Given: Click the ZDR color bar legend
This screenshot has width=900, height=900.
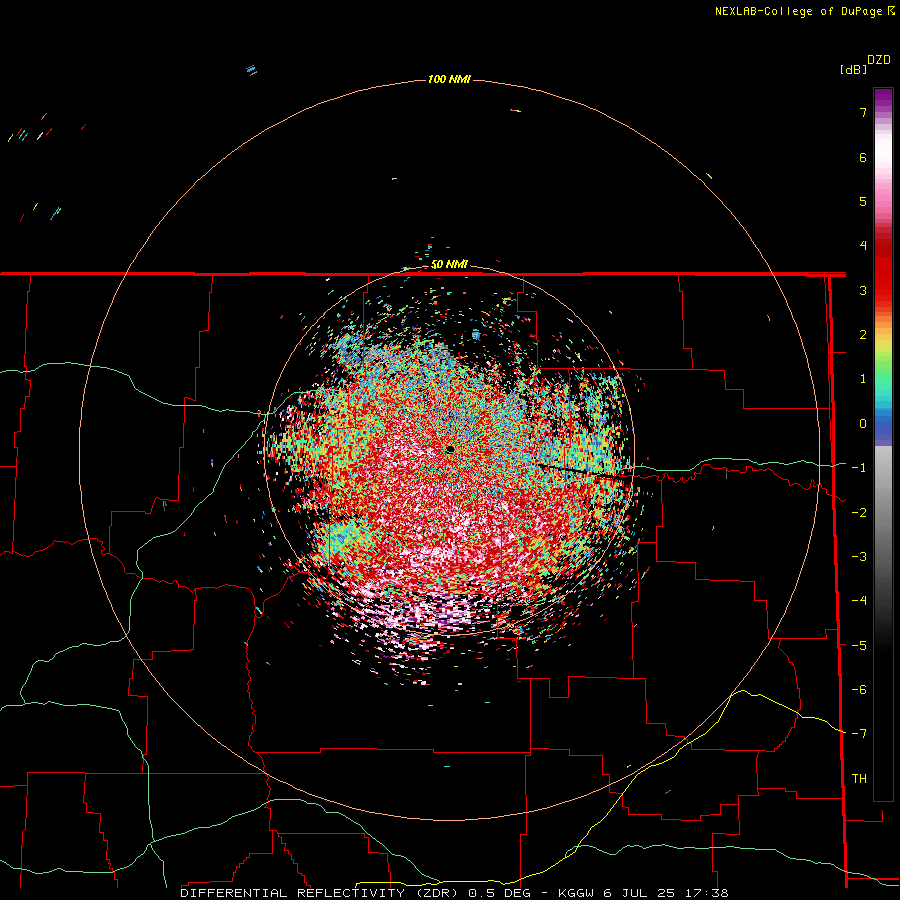Looking at the screenshot, I should [x=883, y=444].
